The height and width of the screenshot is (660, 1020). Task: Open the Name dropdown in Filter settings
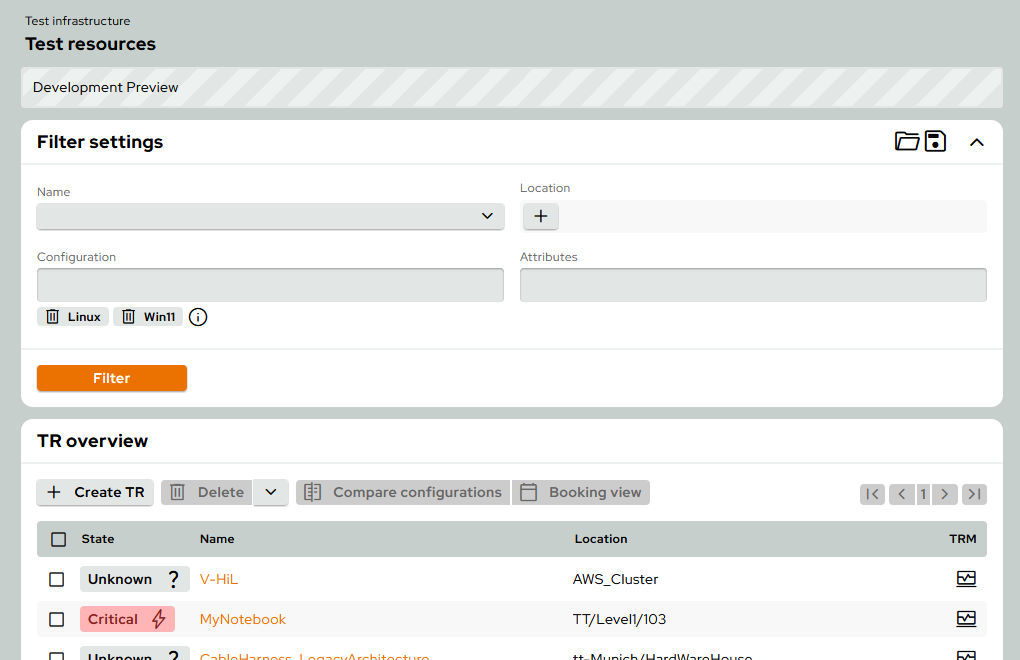point(487,216)
